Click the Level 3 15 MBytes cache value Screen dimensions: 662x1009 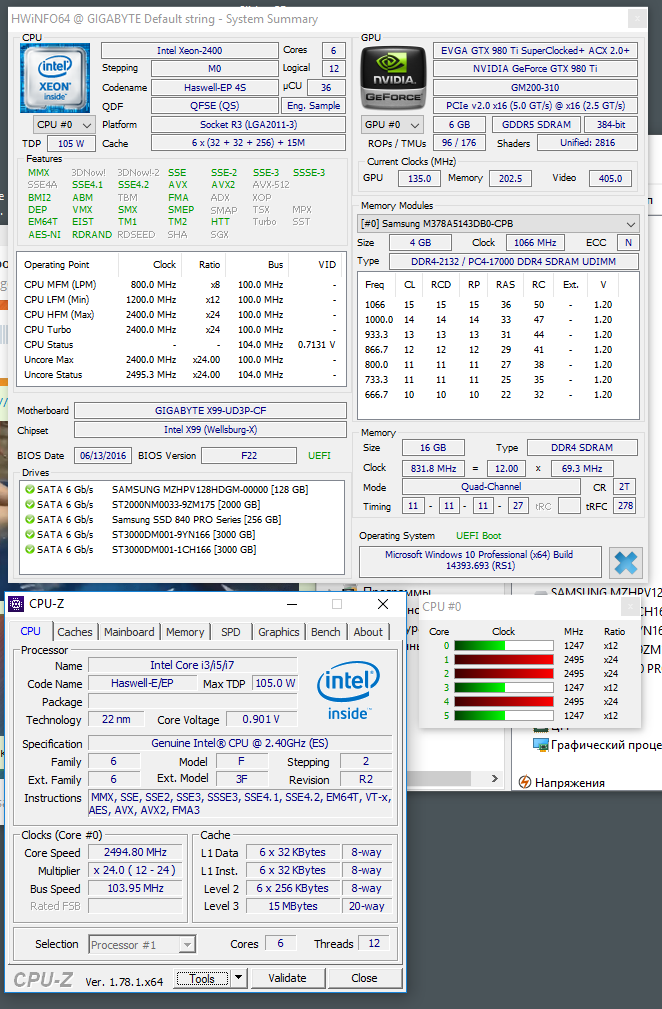pyautogui.click(x=293, y=906)
